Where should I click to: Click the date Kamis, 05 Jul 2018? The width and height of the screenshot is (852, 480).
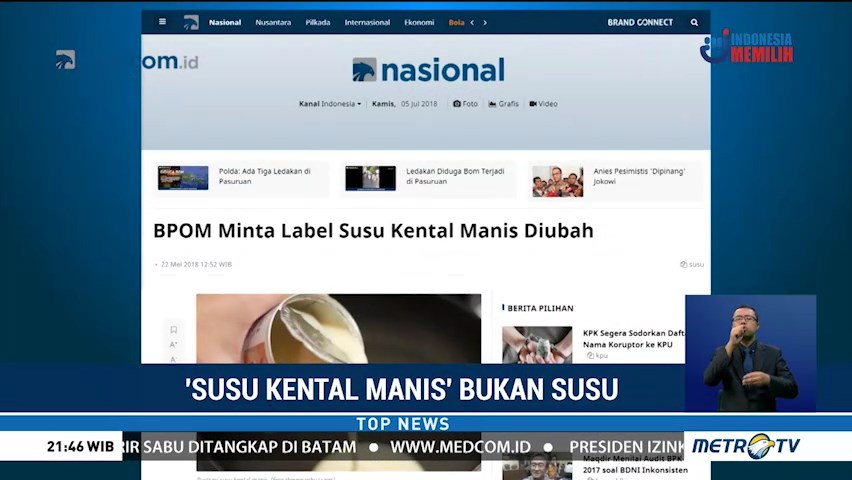tap(404, 104)
